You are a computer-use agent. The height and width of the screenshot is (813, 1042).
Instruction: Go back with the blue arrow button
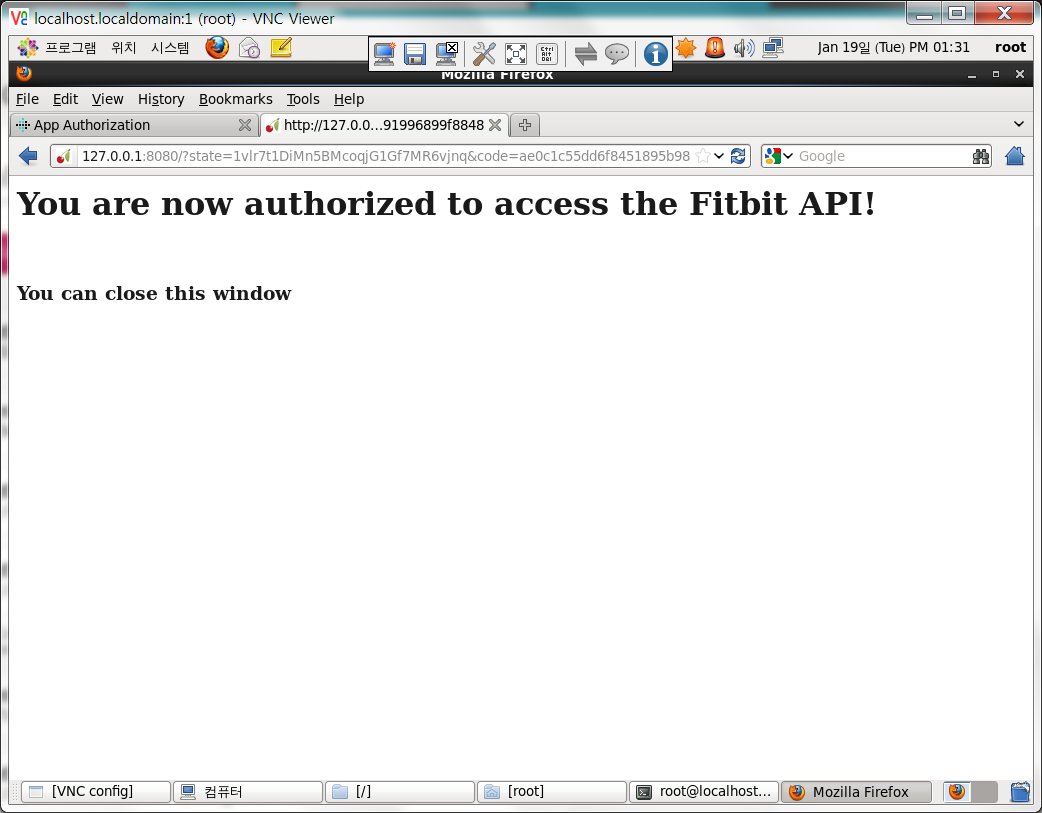pos(28,156)
